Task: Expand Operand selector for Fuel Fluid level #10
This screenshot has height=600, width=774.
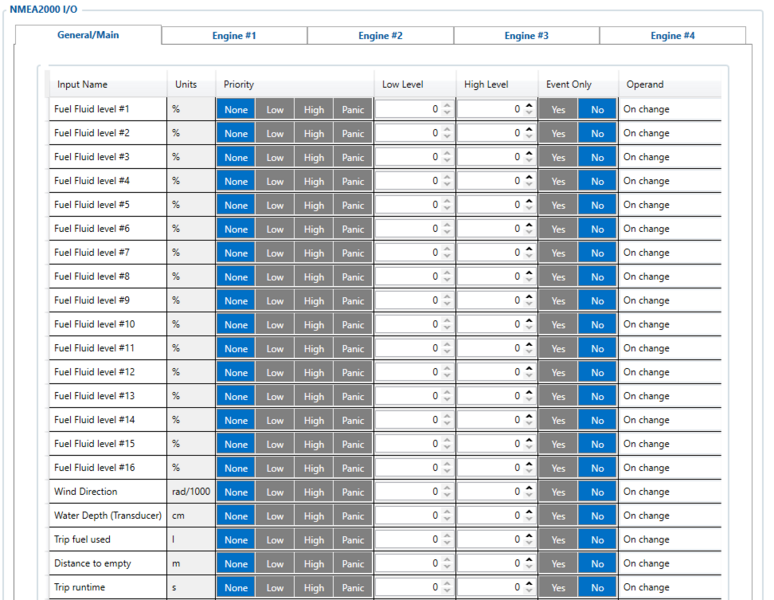Action: click(668, 325)
